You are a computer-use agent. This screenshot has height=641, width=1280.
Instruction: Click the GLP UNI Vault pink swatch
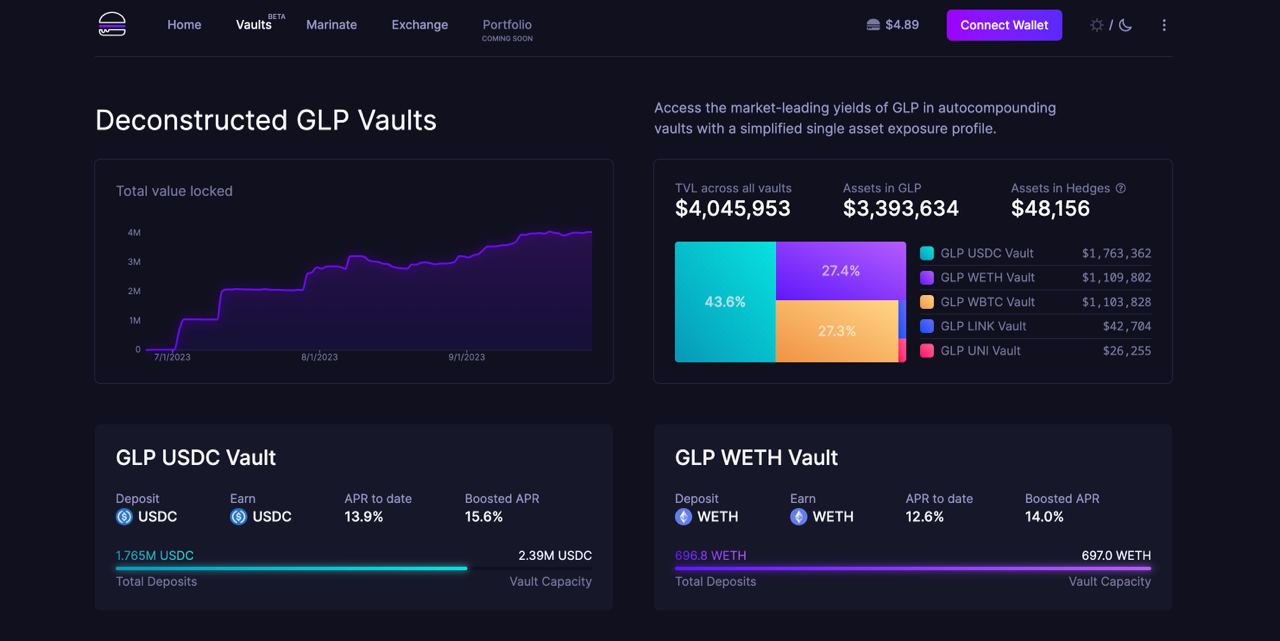click(x=927, y=351)
